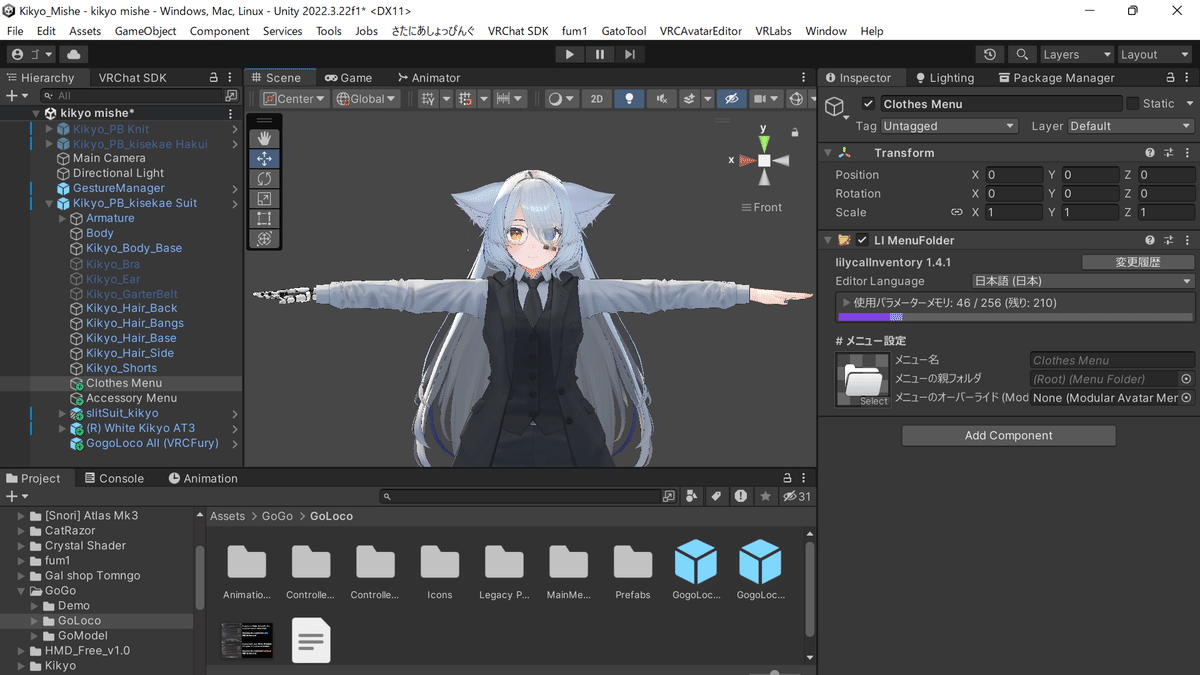Open LI MenuFolder preset settings icon
The height and width of the screenshot is (675, 1200).
click(1168, 240)
